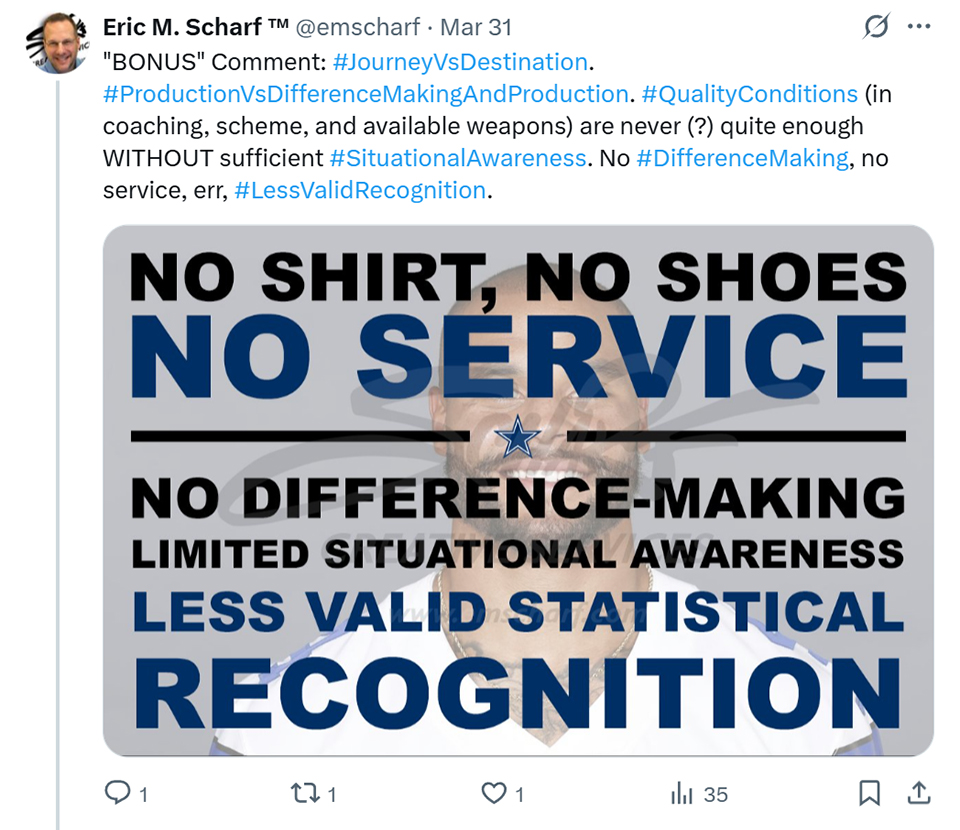Like the post with heart icon
Viewport: 960px width, 830px height.
coord(493,793)
